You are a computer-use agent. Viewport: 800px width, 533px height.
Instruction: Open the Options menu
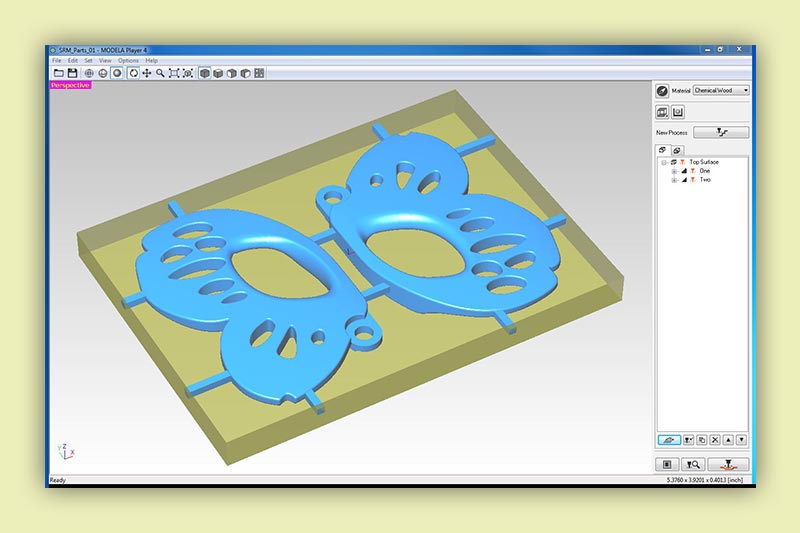pos(128,61)
